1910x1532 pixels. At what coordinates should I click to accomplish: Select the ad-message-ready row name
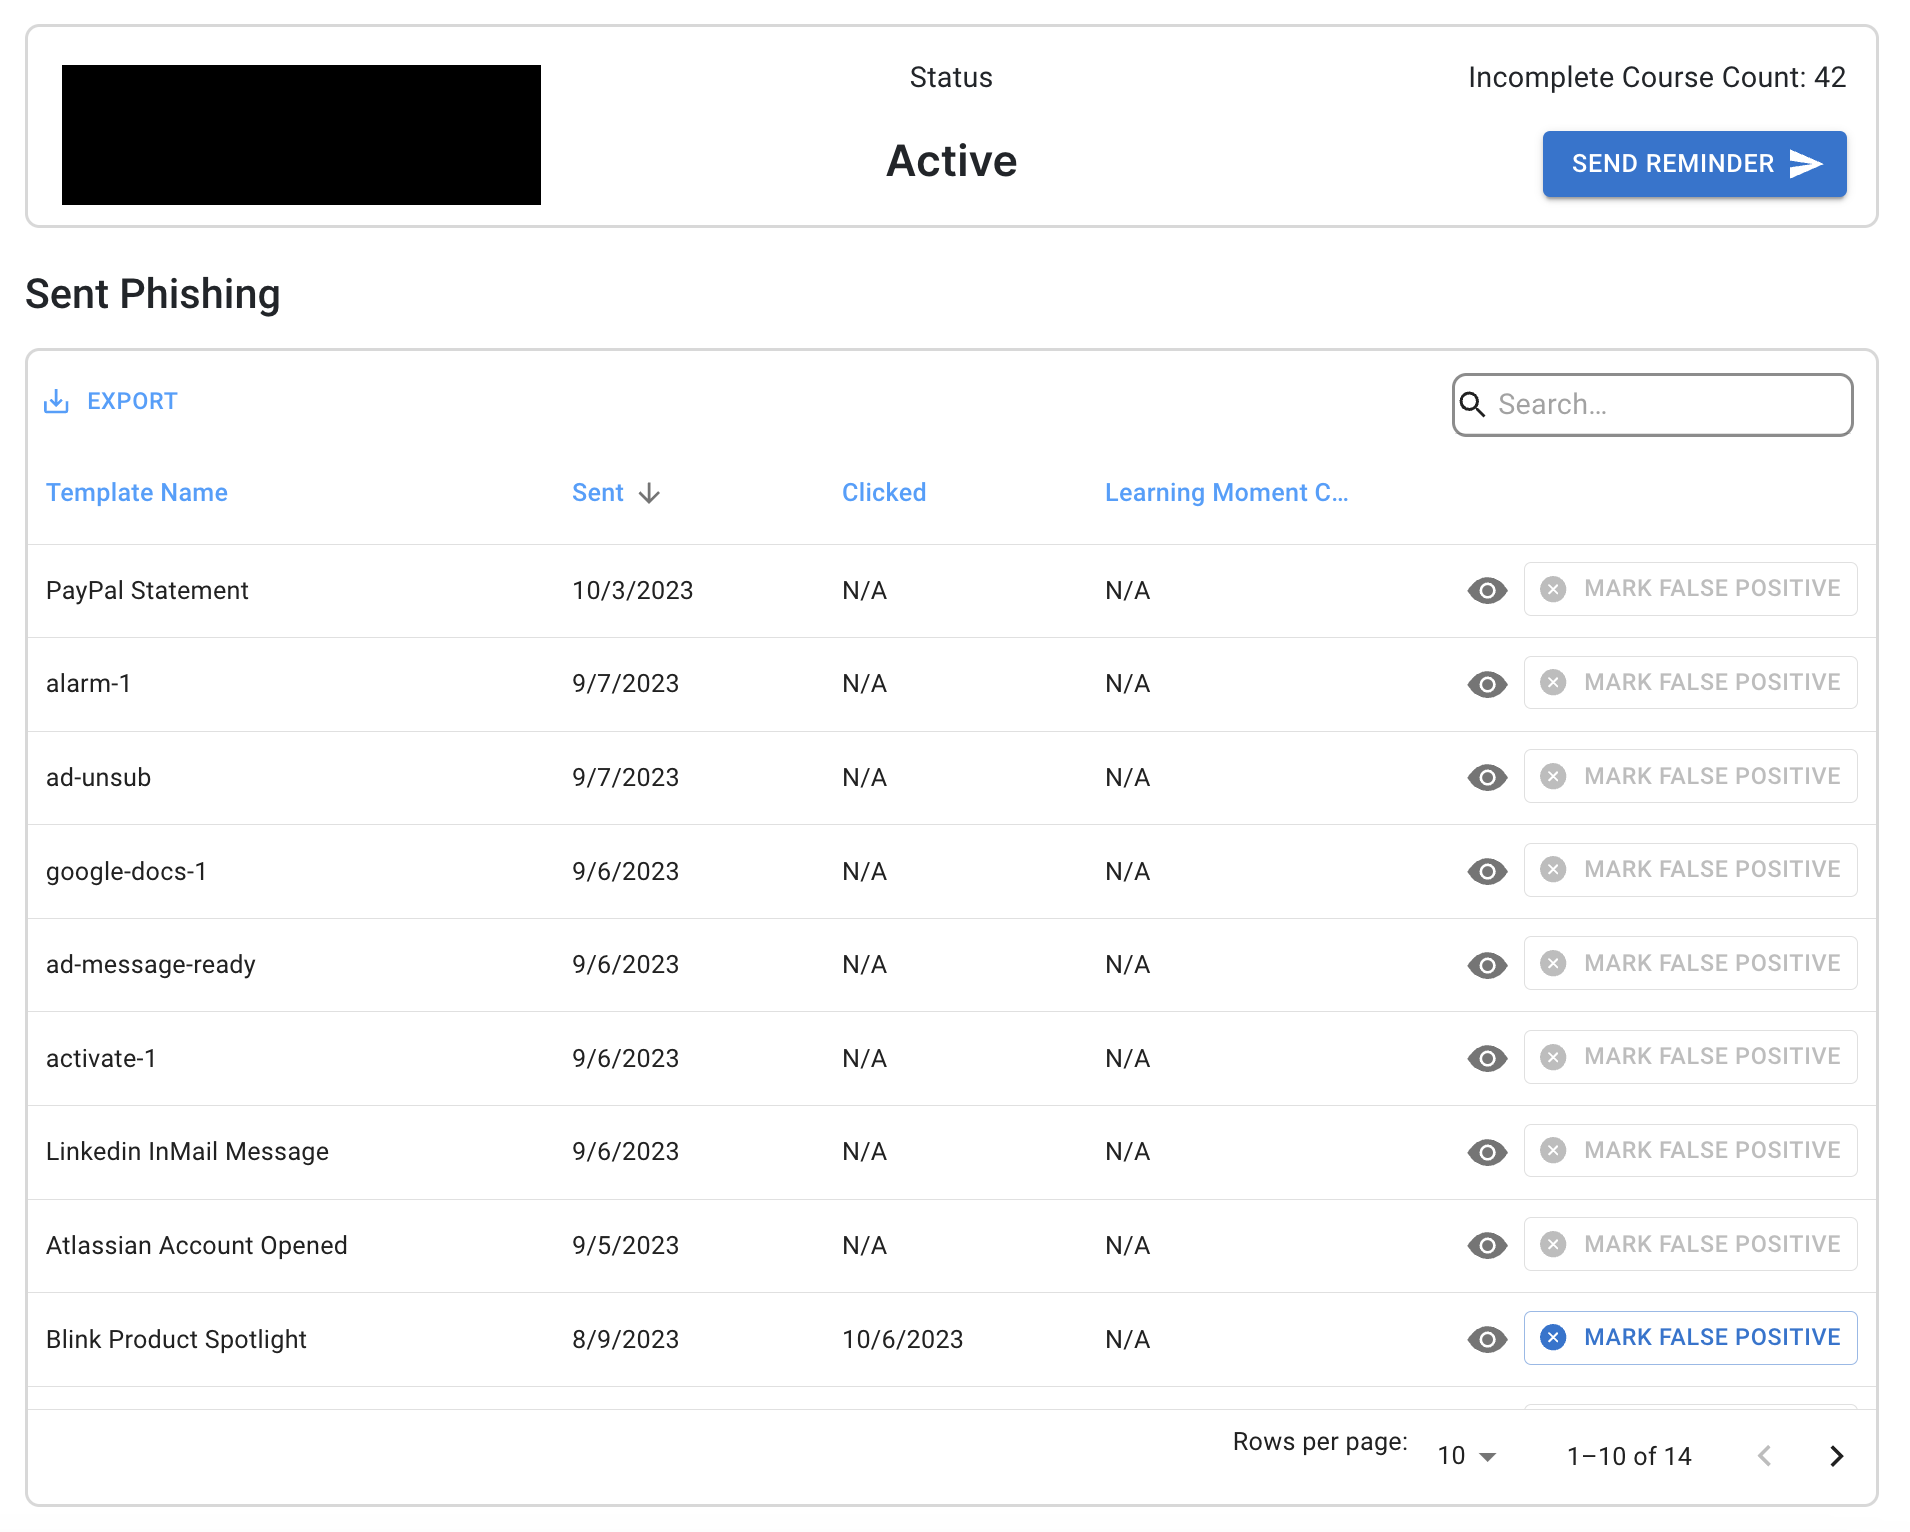coord(151,965)
